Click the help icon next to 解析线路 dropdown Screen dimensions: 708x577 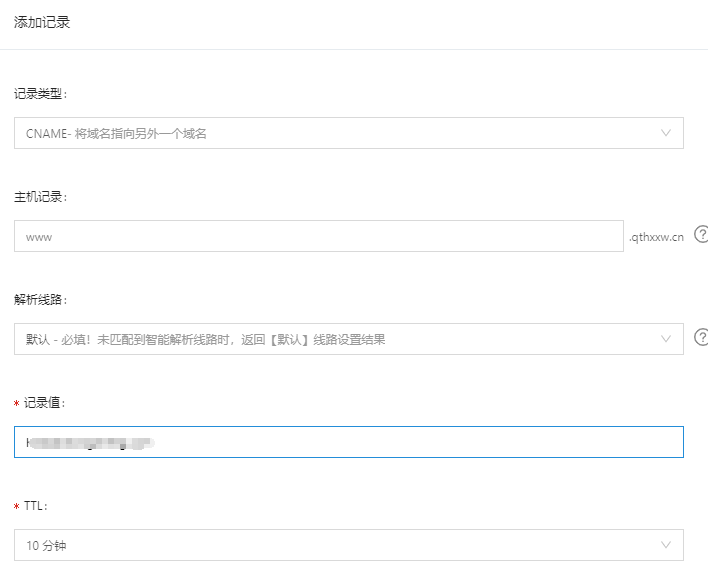tap(701, 338)
